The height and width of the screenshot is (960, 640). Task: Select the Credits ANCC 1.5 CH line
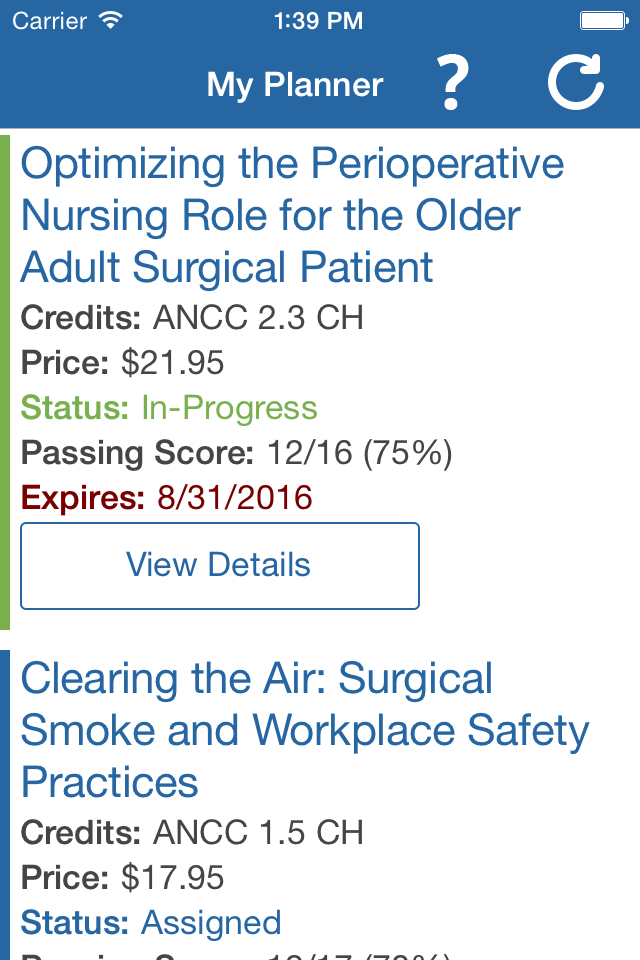coord(192,833)
